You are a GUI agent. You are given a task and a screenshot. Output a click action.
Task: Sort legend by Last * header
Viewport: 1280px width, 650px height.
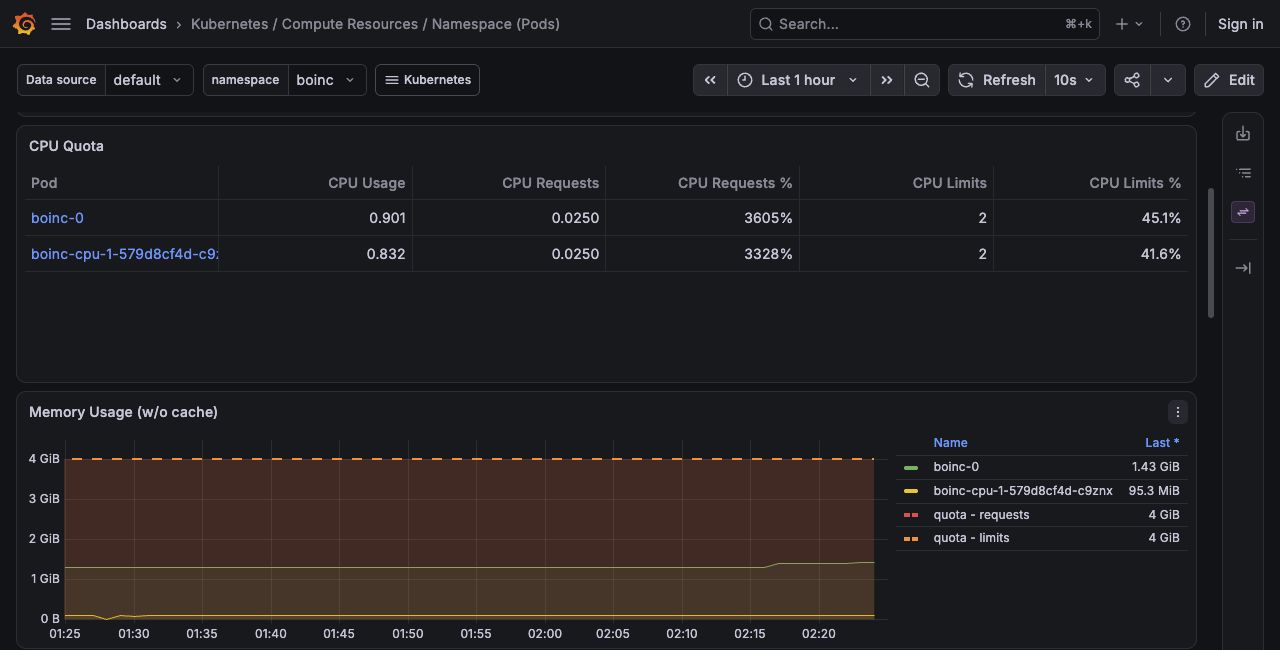1162,443
